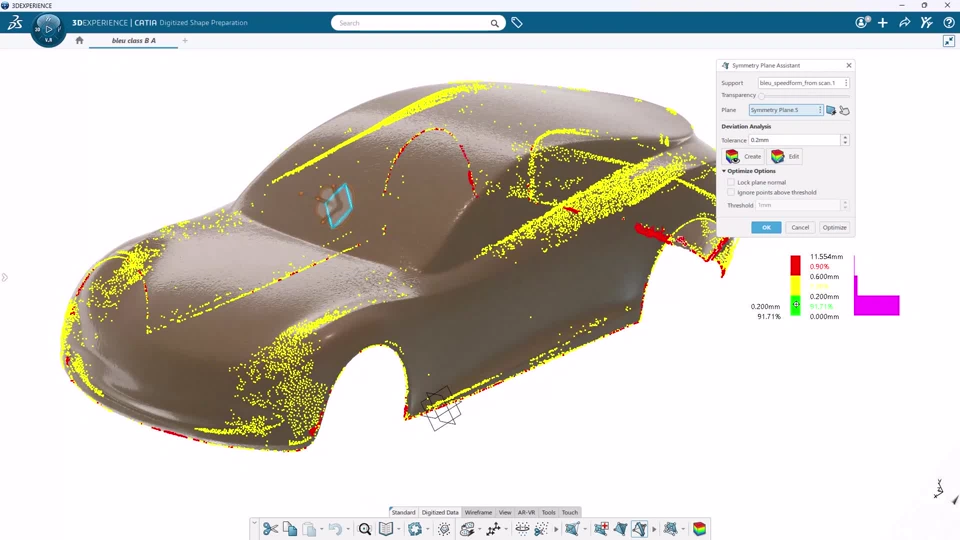Click the Transparency slider handle
960x540 pixels.
click(761, 96)
